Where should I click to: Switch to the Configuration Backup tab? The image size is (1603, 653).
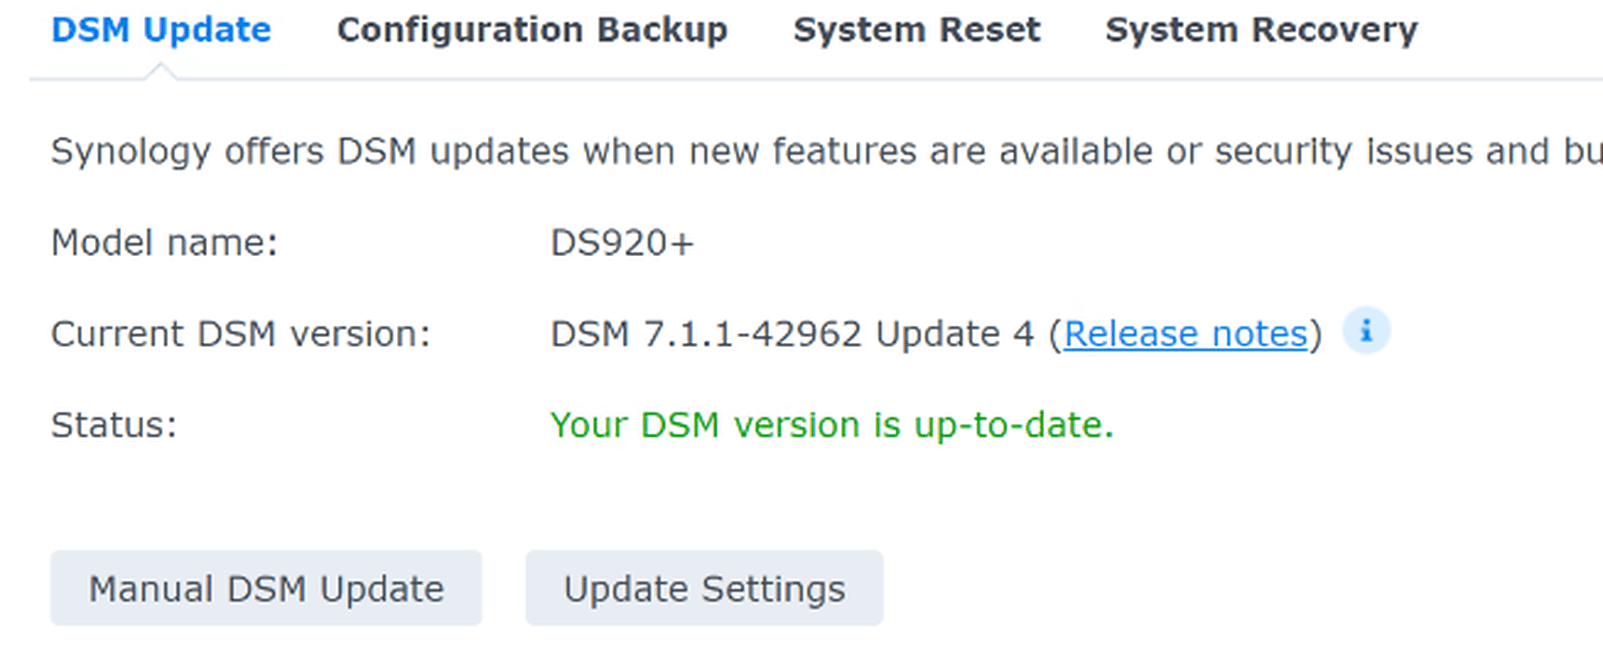532,30
